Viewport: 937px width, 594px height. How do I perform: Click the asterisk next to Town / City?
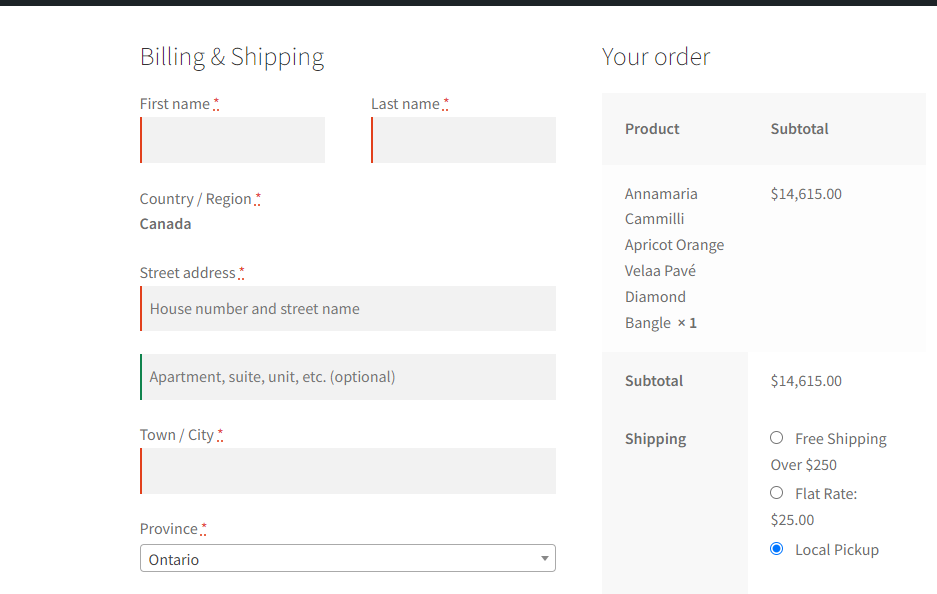pyautogui.click(x=220, y=434)
